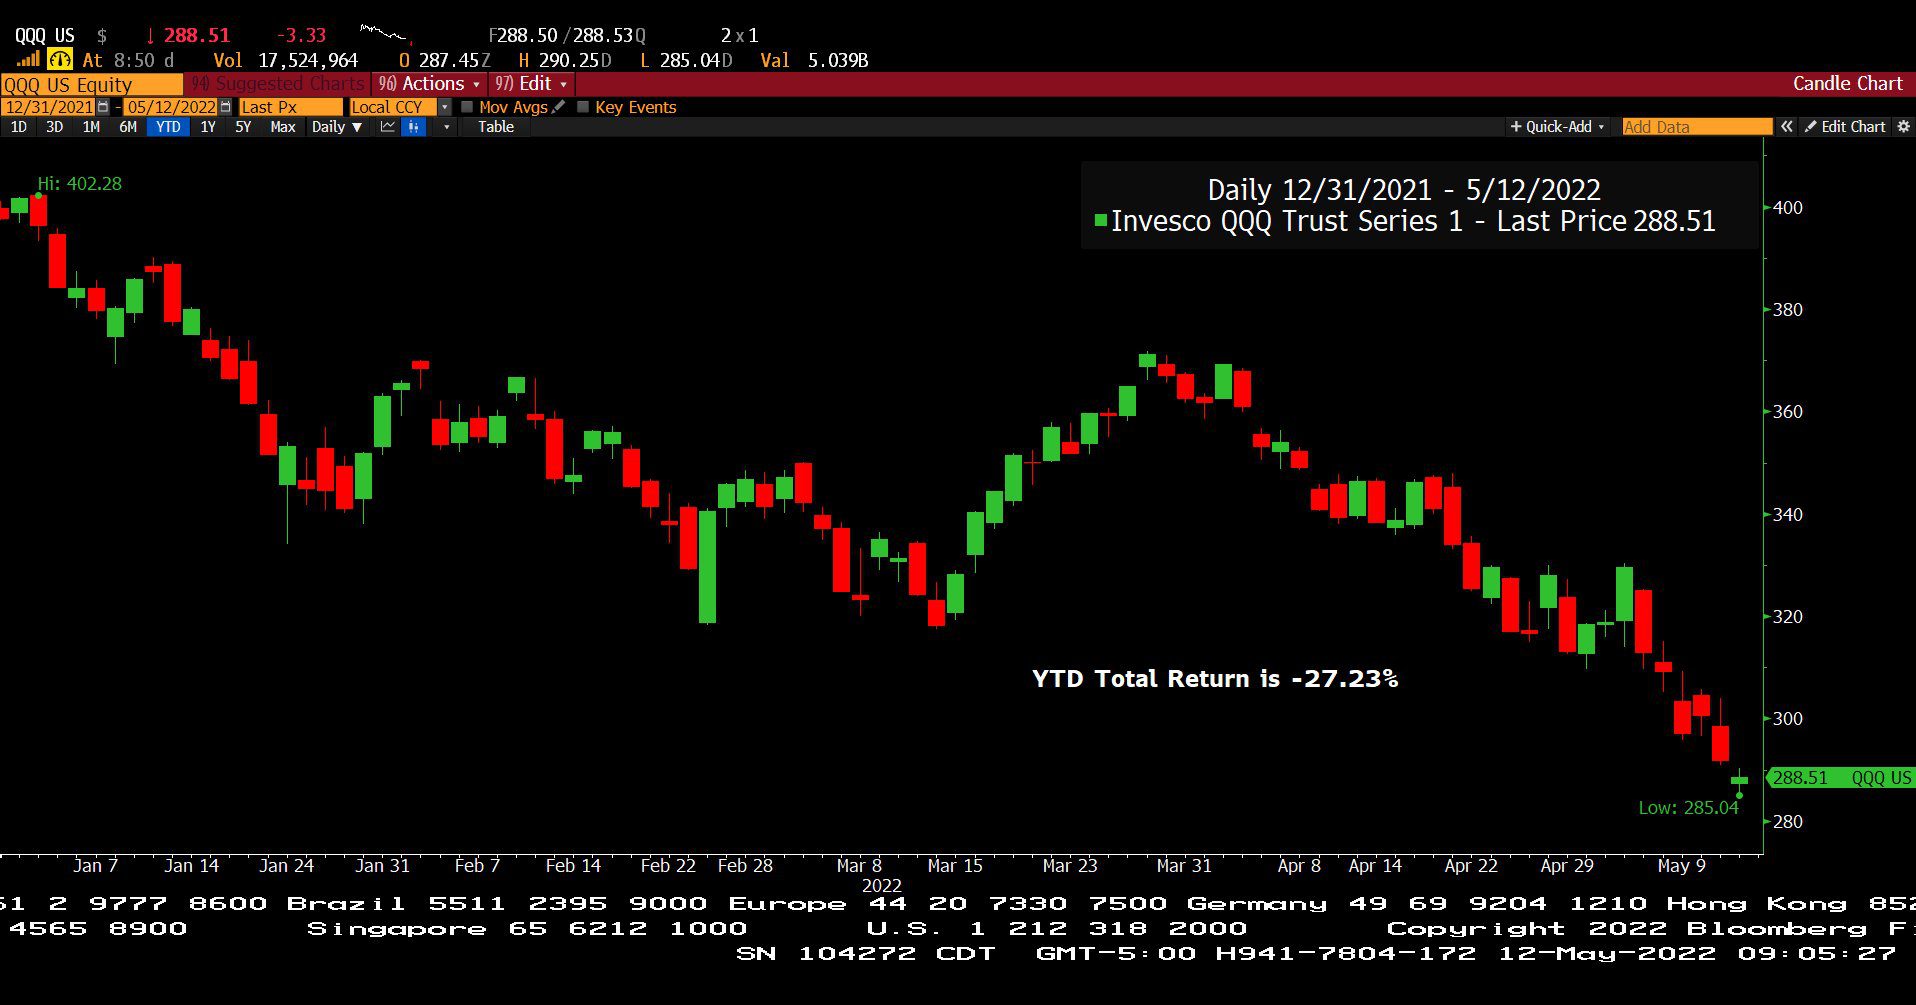Screen dimensions: 1916x1005
Task: Switch to line chart type icon
Action: click(388, 127)
